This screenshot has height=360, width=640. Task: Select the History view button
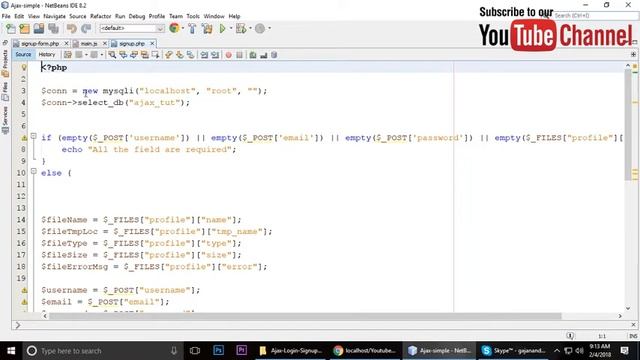click(x=47, y=55)
